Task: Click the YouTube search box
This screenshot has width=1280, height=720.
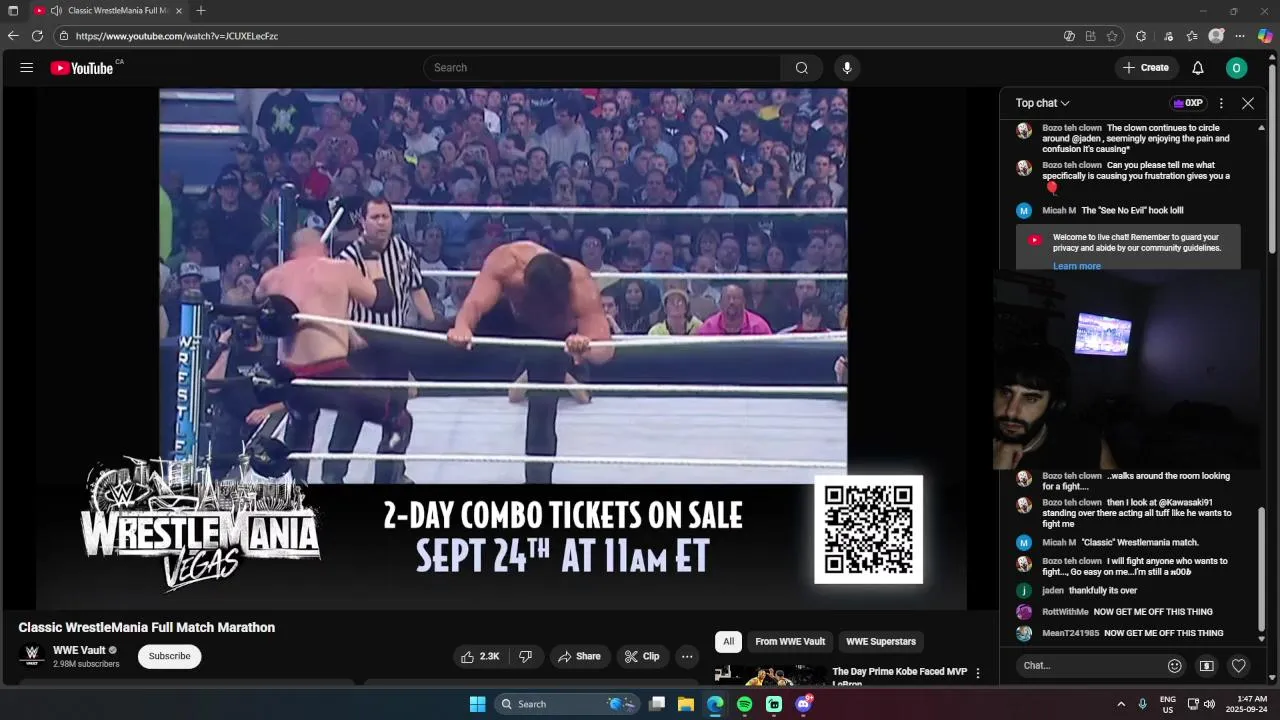Action: click(x=602, y=68)
